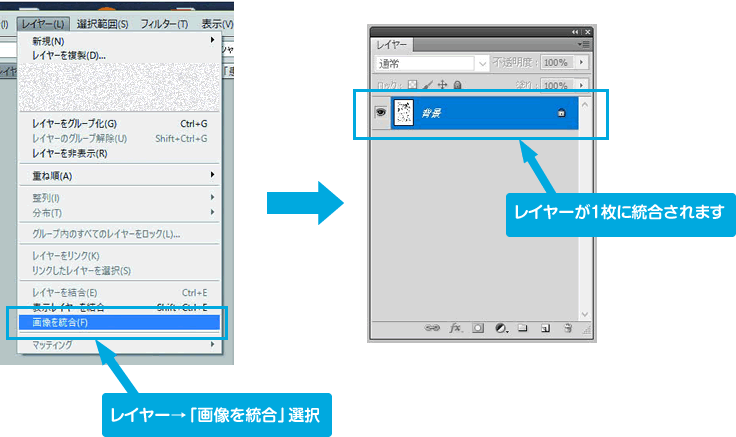Hide the 背景 layer with eye icon

[381, 114]
